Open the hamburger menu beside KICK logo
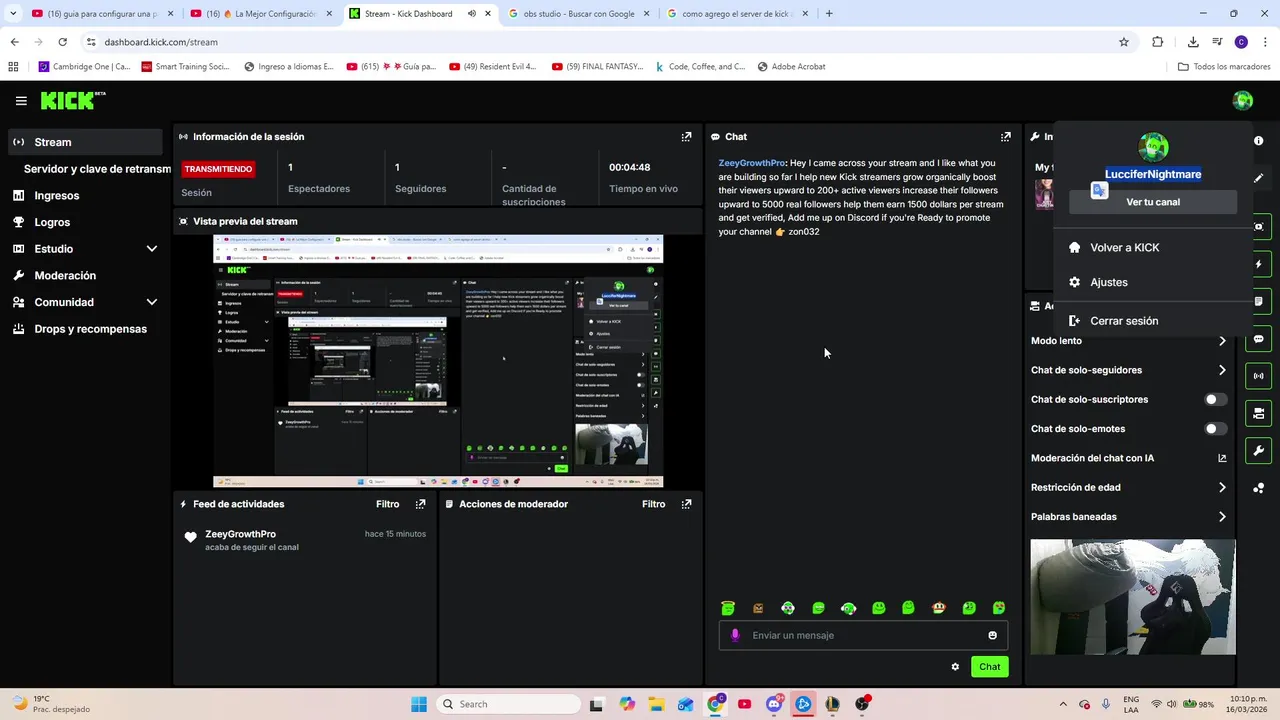Screen dimensions: 1280x720 [x=21, y=101]
